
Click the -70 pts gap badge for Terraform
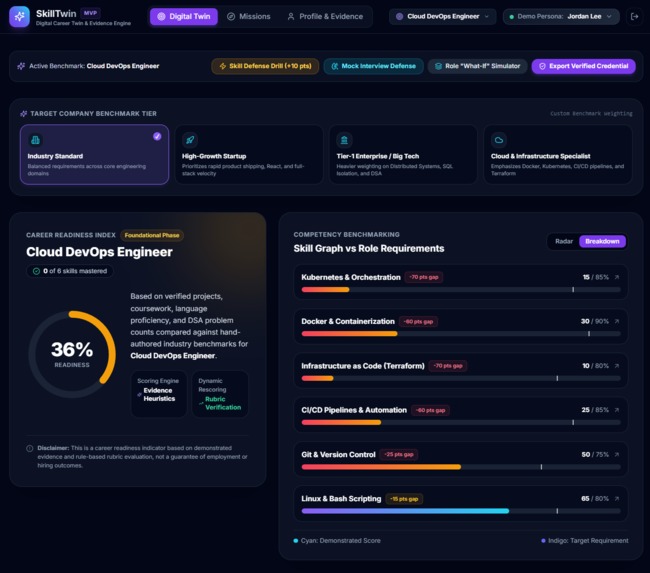[448, 366]
